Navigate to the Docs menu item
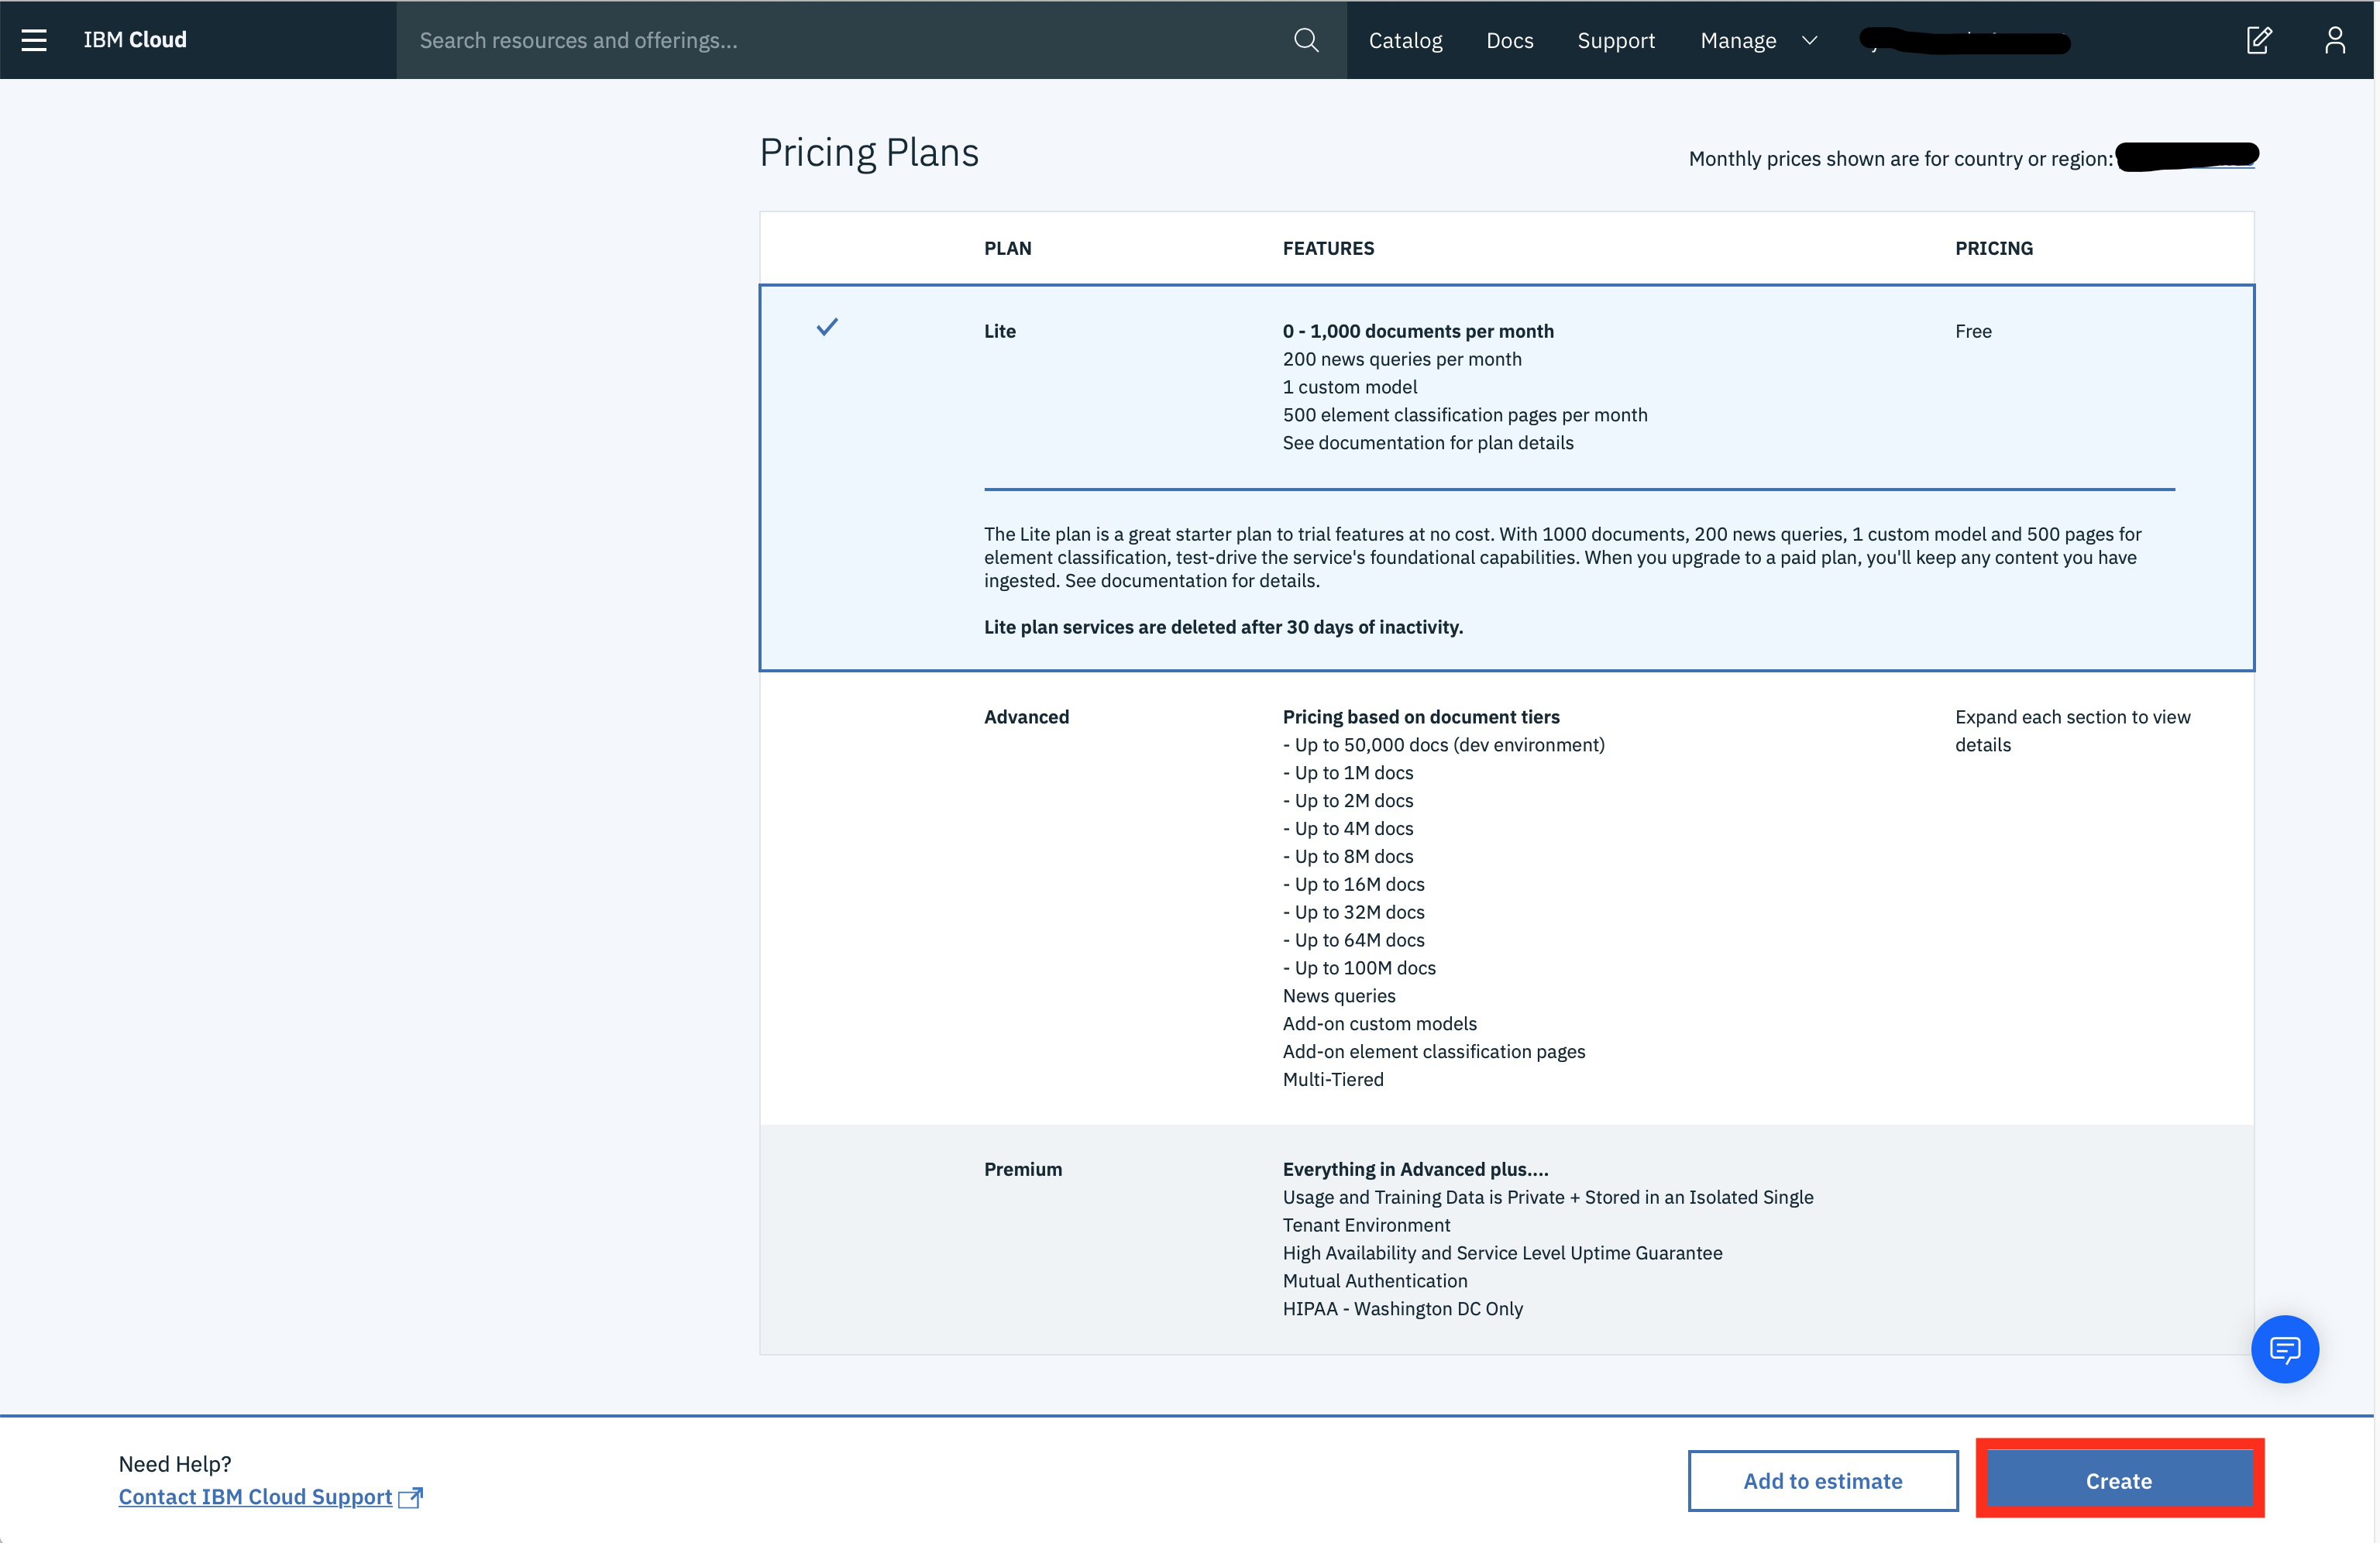This screenshot has width=2380, height=1543. [1509, 40]
